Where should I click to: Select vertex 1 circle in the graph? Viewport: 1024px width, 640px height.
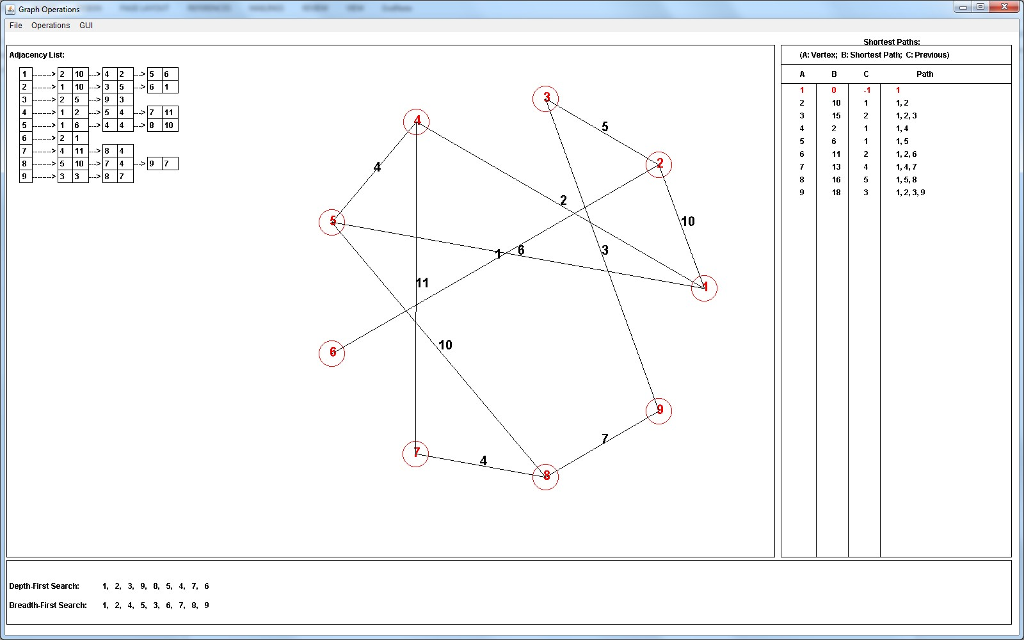coord(704,288)
